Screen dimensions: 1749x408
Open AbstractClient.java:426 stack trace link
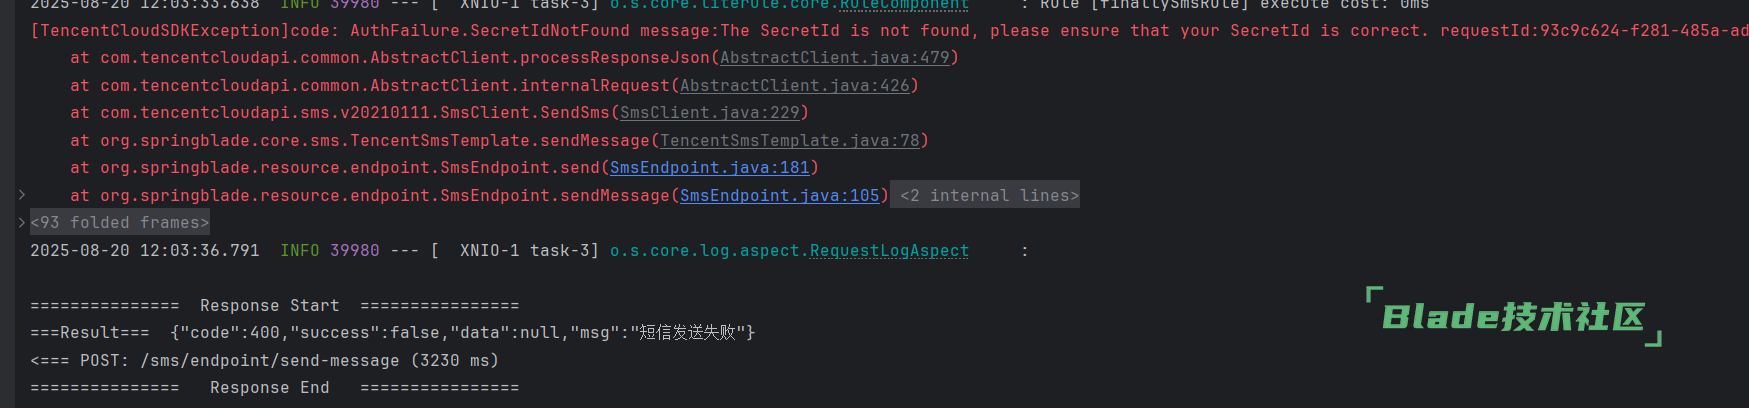point(795,86)
